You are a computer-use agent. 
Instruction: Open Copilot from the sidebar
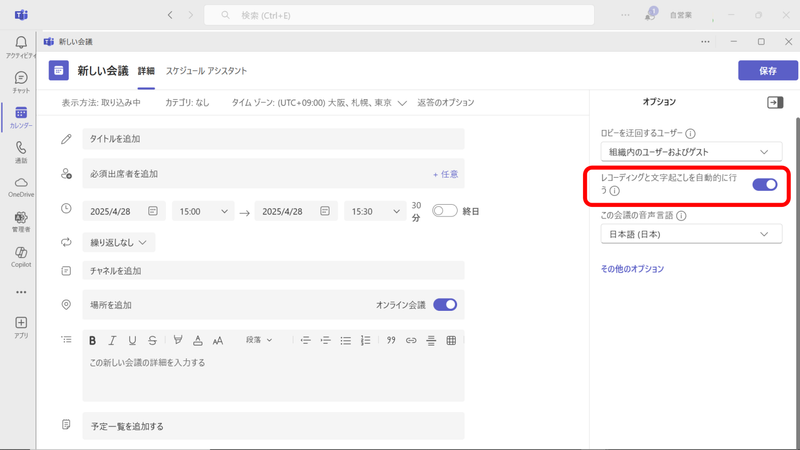click(x=20, y=257)
